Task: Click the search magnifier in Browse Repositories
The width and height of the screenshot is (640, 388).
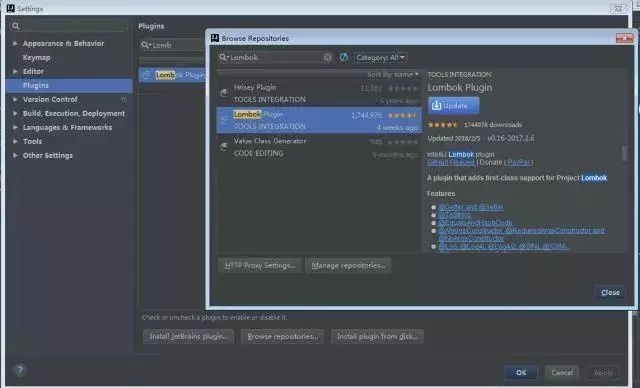Action: pyautogui.click(x=223, y=57)
